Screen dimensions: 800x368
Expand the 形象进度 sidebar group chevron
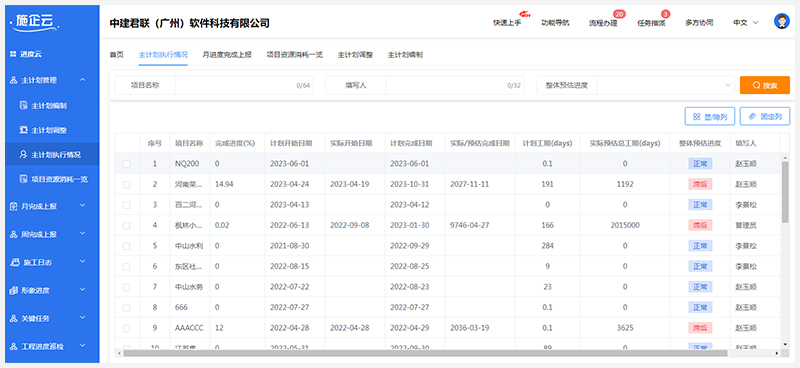(83, 290)
